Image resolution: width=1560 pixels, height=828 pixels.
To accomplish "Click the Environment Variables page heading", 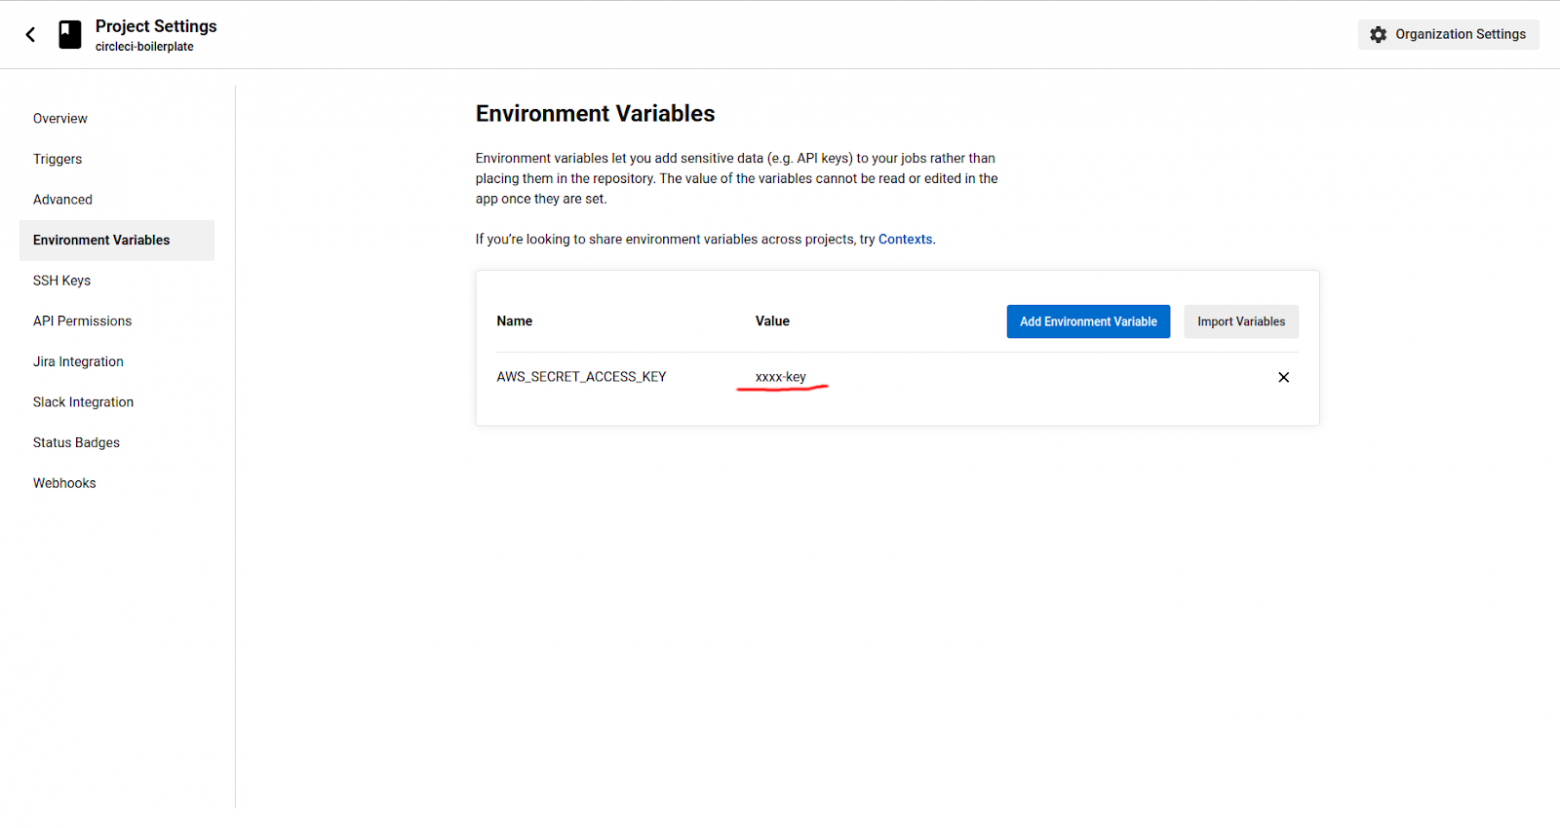I will pyautogui.click(x=595, y=114).
